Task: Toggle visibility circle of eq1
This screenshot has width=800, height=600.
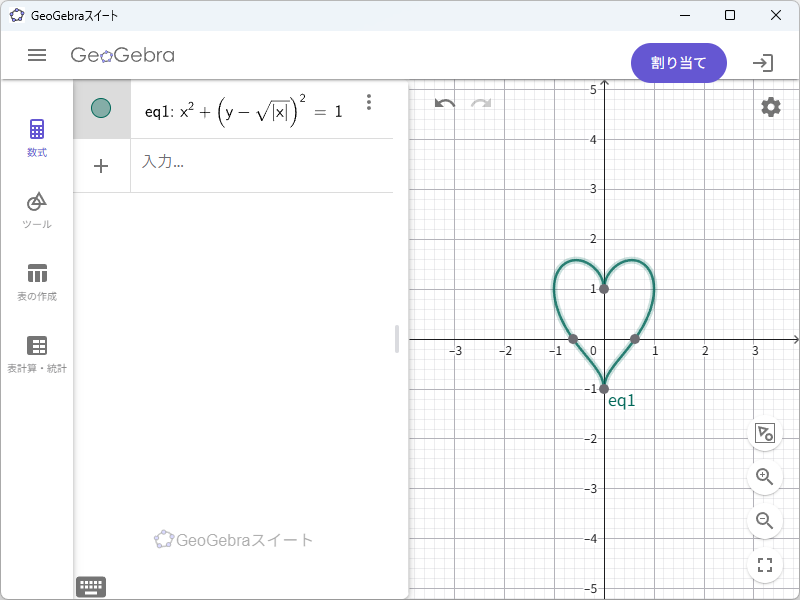Action: coord(101,108)
